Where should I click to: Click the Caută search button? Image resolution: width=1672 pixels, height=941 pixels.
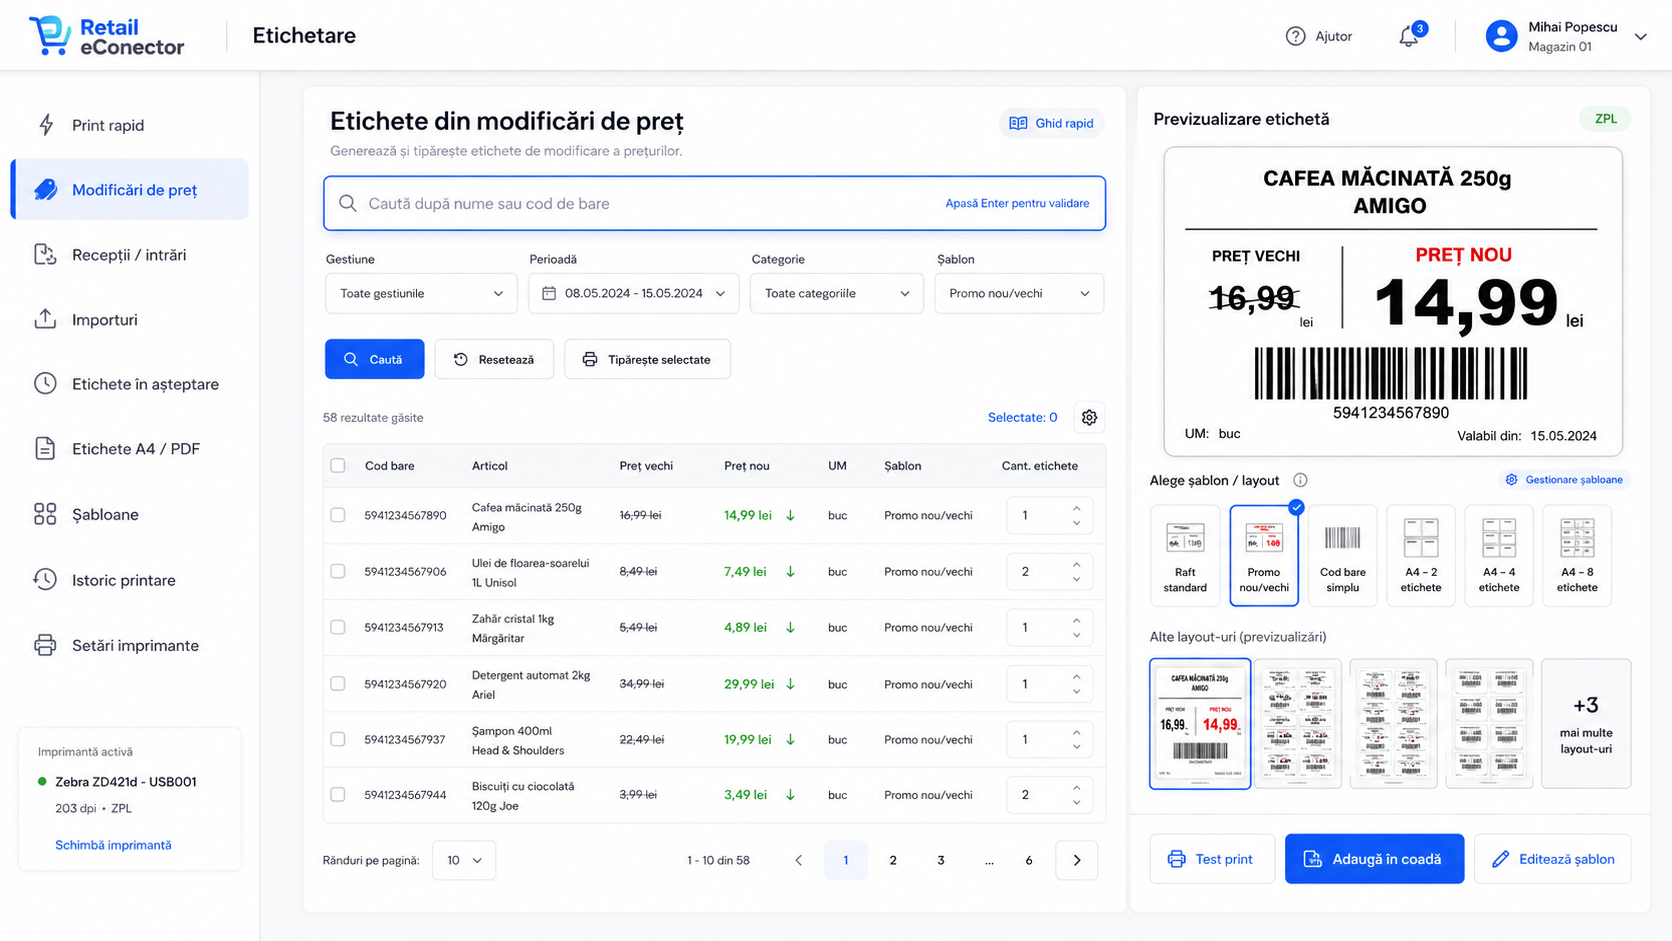tap(374, 359)
